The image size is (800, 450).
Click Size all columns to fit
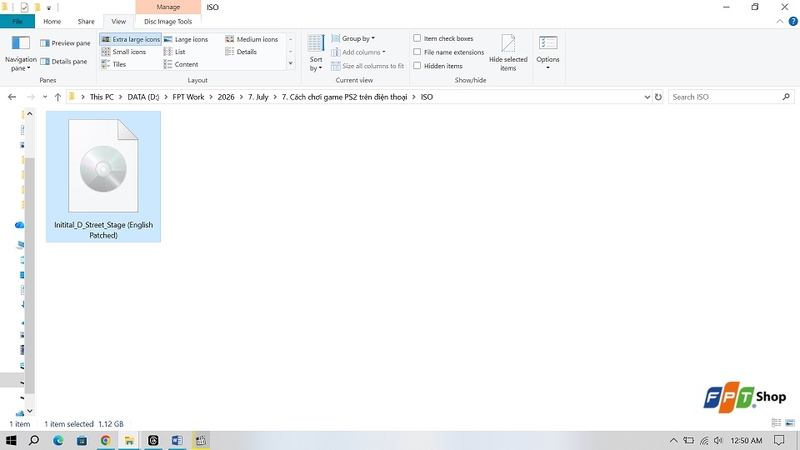coord(368,66)
